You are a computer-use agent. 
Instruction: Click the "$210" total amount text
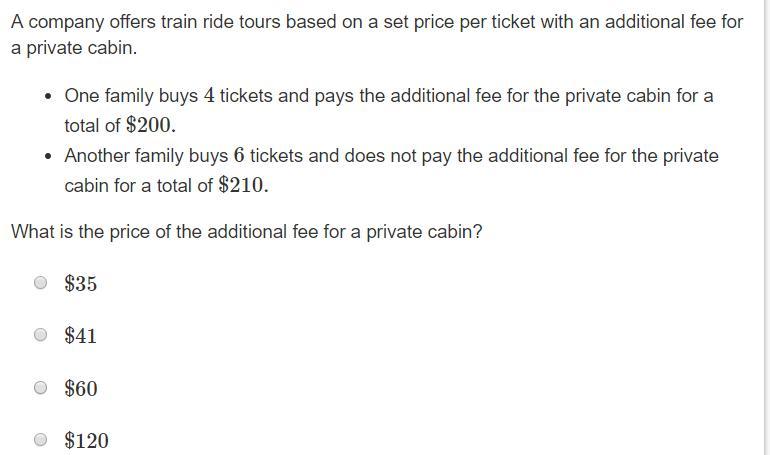[x=243, y=185]
